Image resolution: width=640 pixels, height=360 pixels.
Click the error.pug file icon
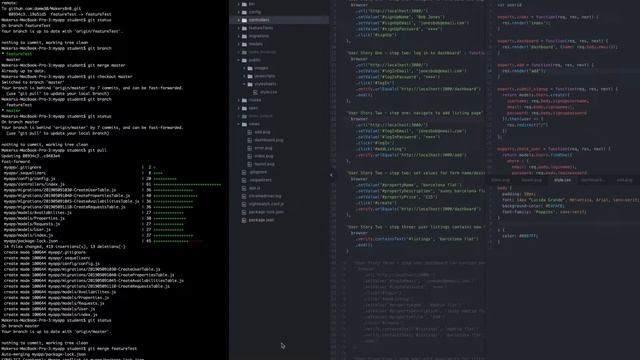click(x=250, y=148)
